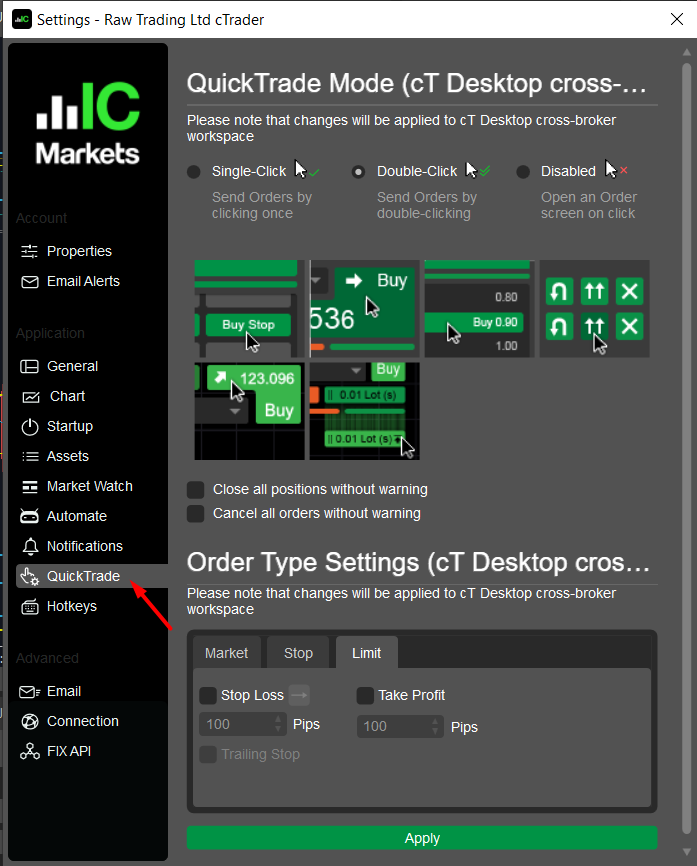Click the Apply button
The image size is (697, 866).
422,838
